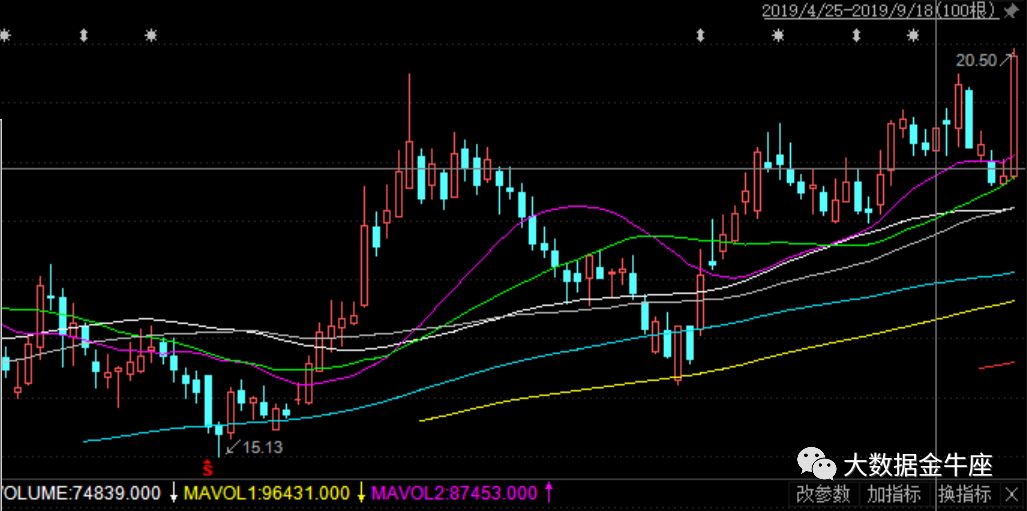Click the 换指标 button

pos(964,493)
